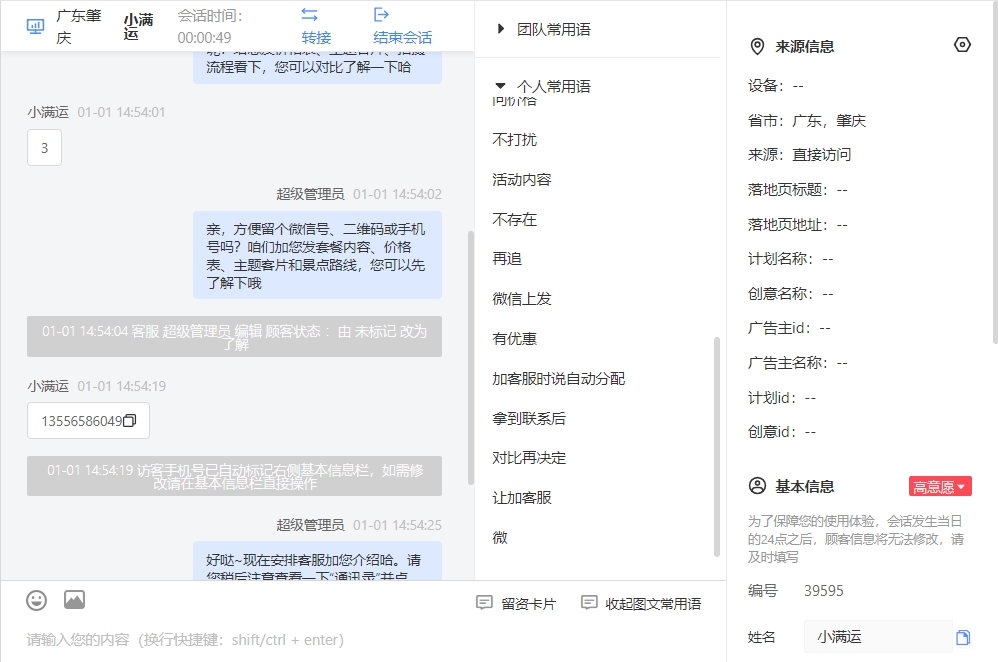998x662 pixels.
Task: Select the phrase 加客服时说自动分配
Action: pyautogui.click(x=558, y=379)
